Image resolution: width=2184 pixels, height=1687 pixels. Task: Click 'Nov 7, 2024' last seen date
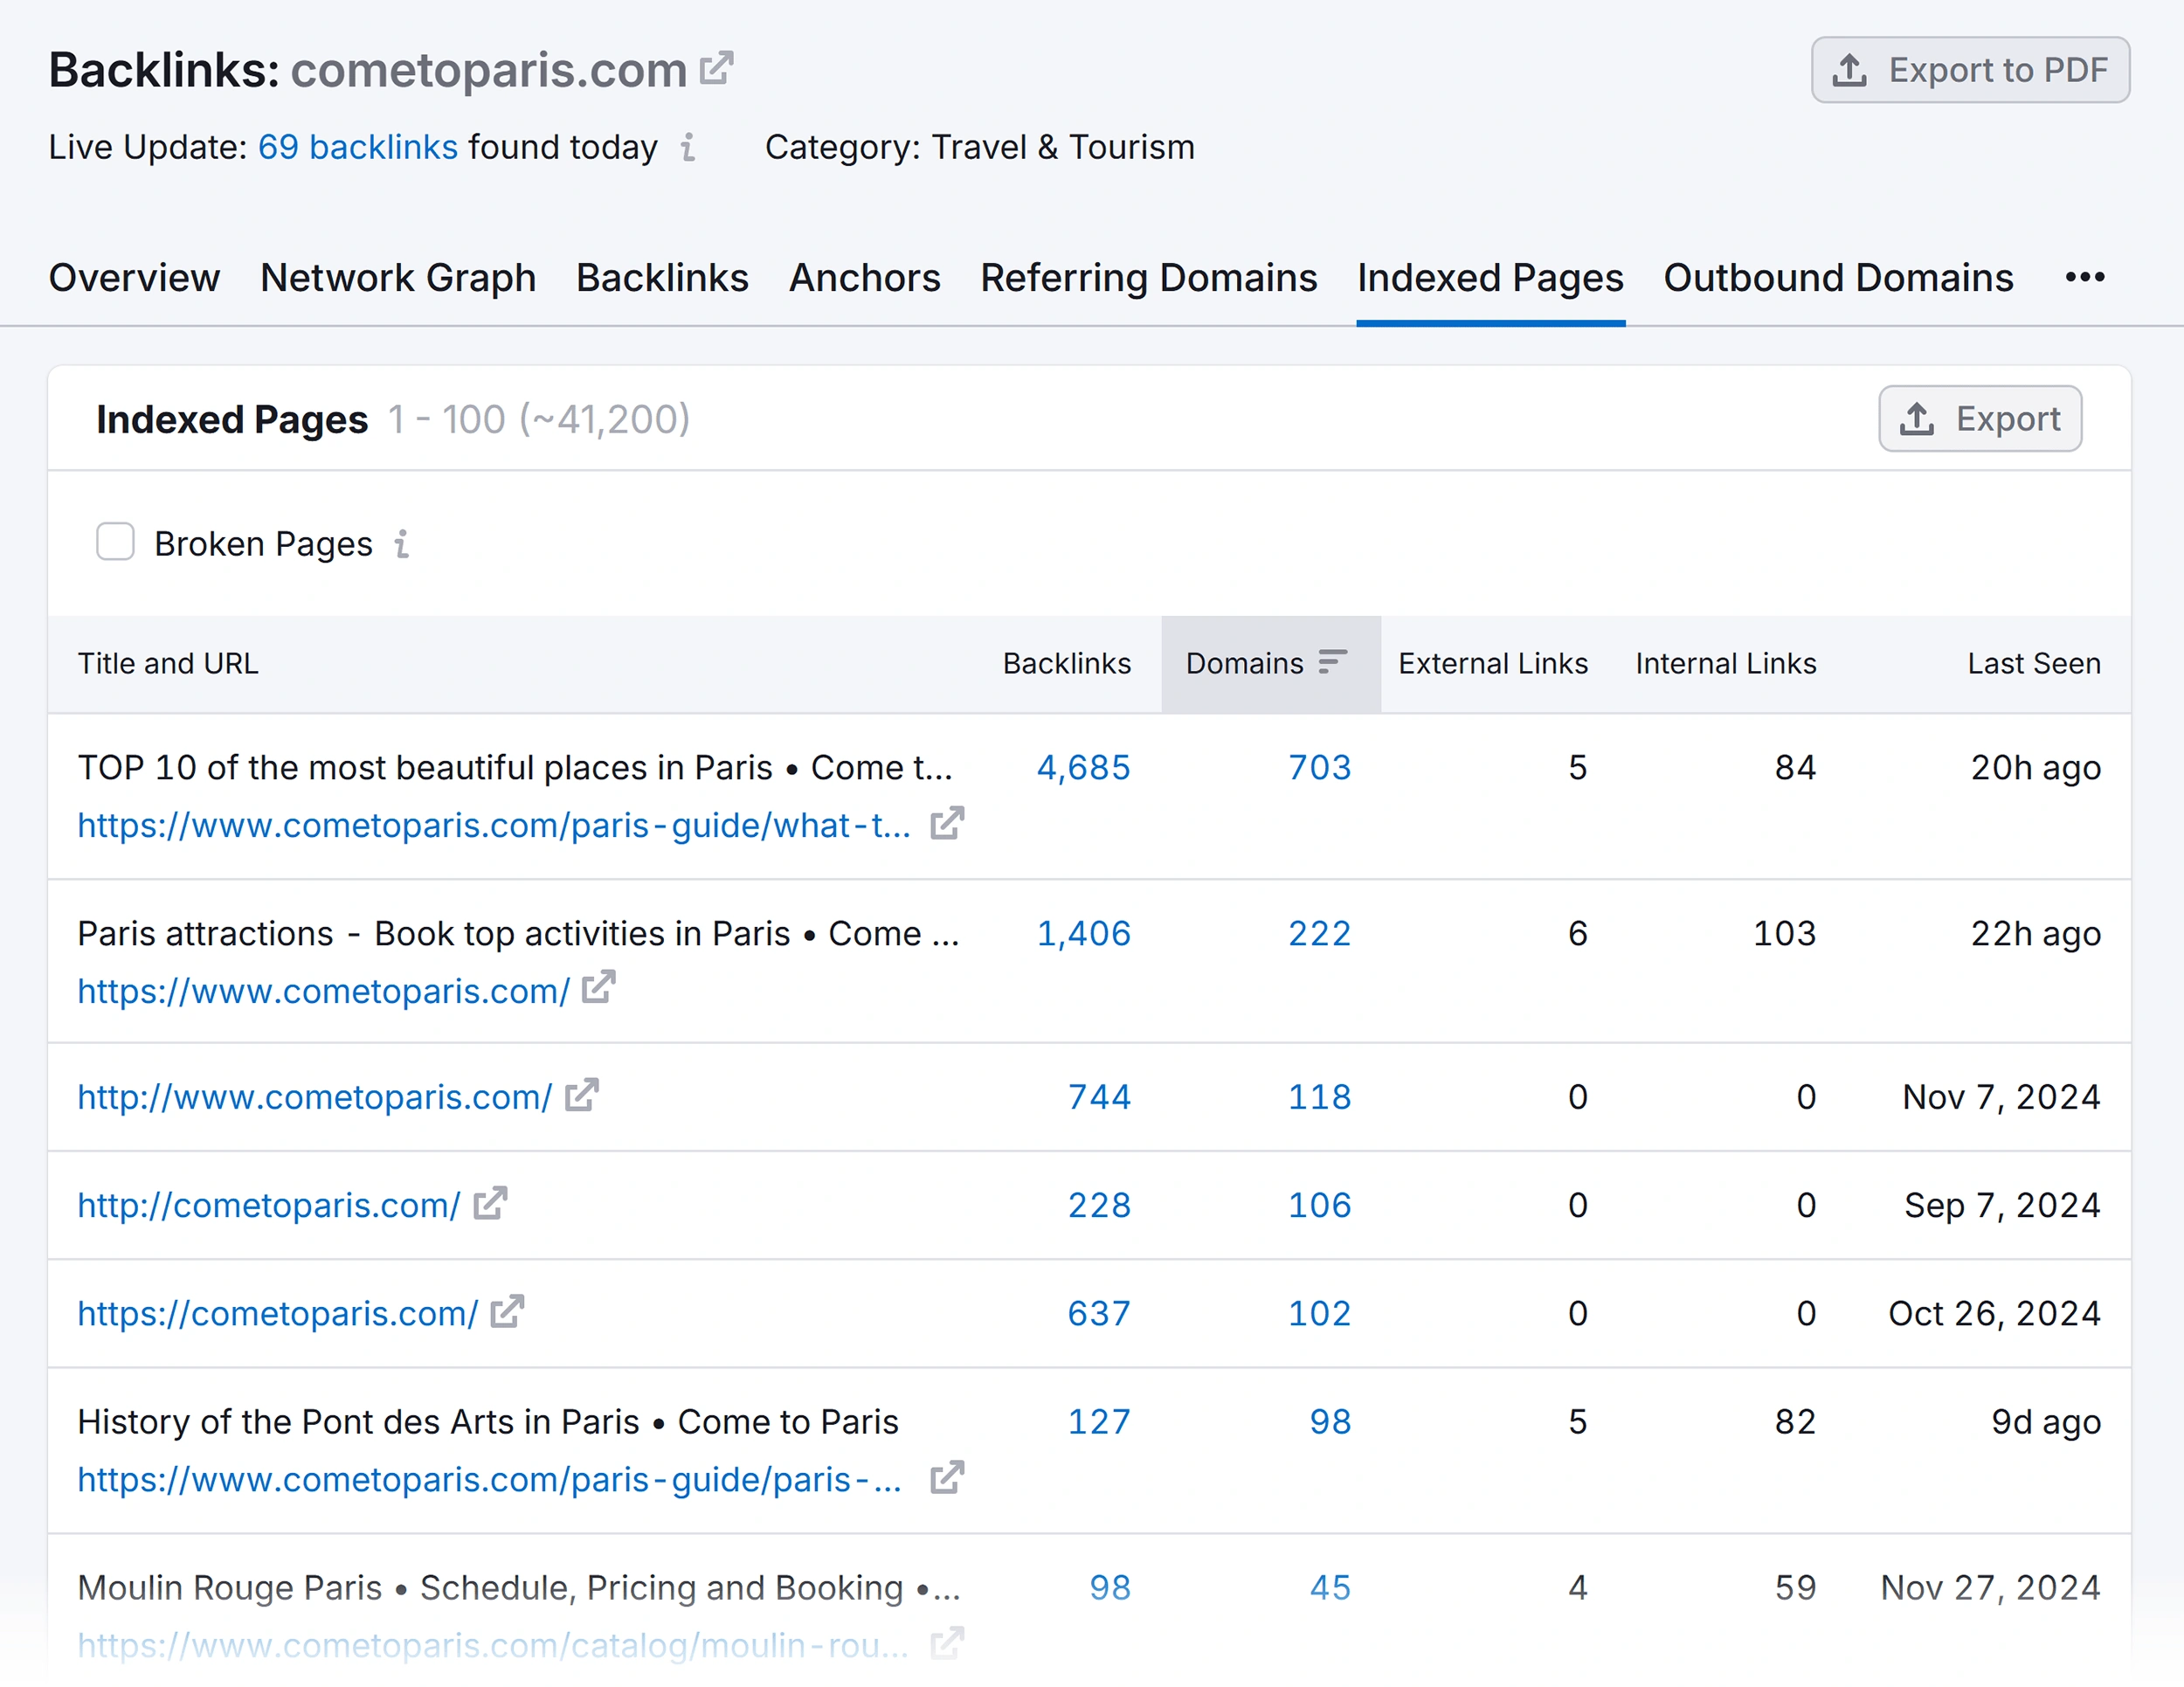(2001, 1097)
